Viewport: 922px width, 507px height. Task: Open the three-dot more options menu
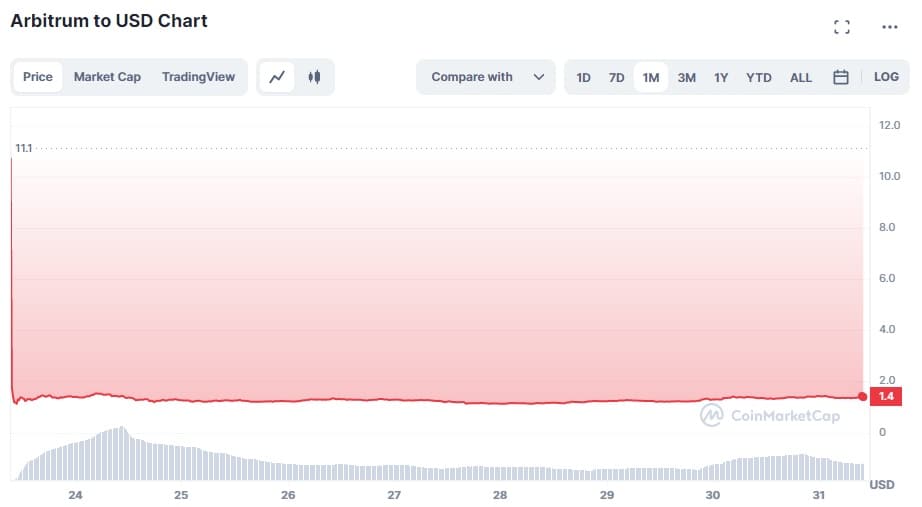(889, 27)
